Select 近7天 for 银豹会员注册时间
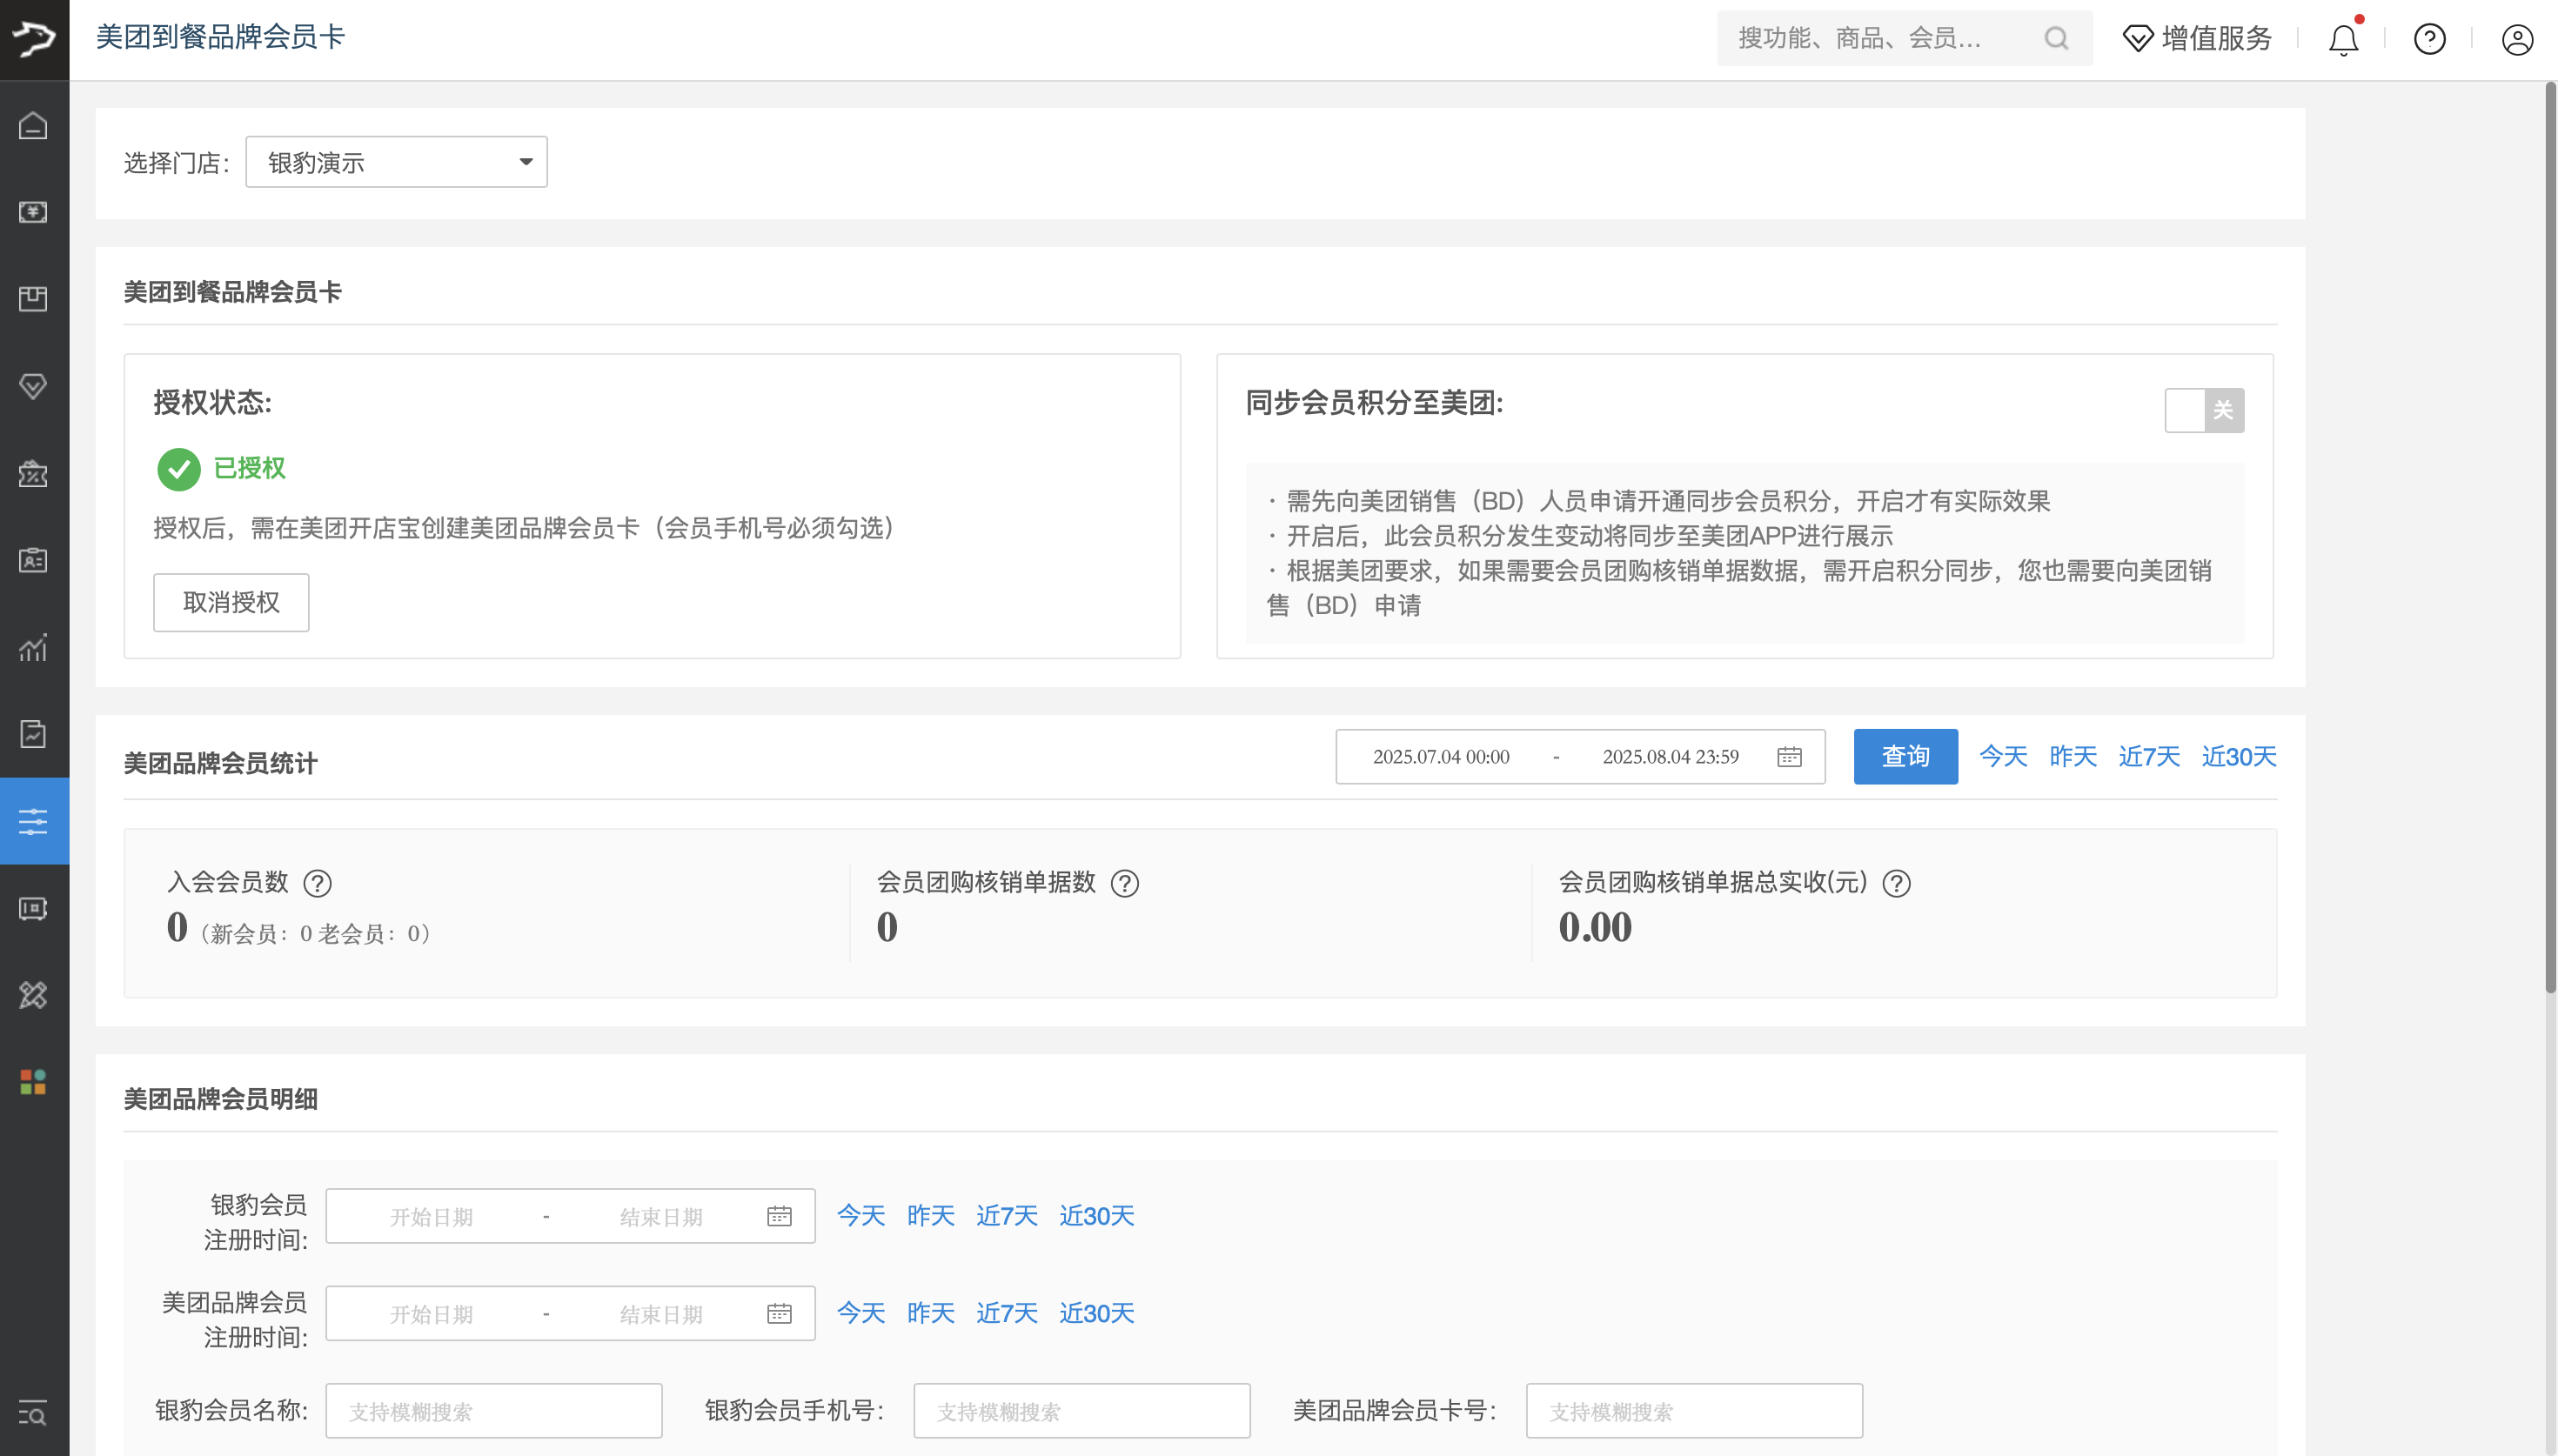This screenshot has width=2558, height=1456. point(1006,1216)
